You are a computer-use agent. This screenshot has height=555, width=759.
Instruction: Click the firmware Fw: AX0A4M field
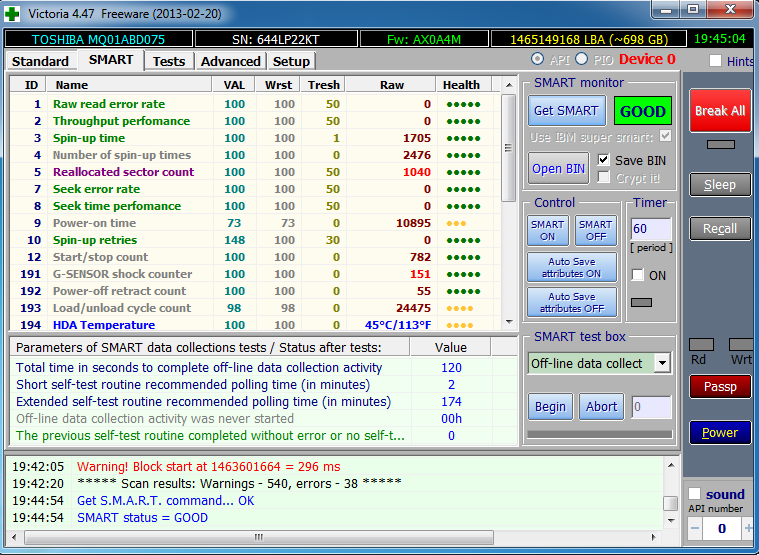point(424,39)
